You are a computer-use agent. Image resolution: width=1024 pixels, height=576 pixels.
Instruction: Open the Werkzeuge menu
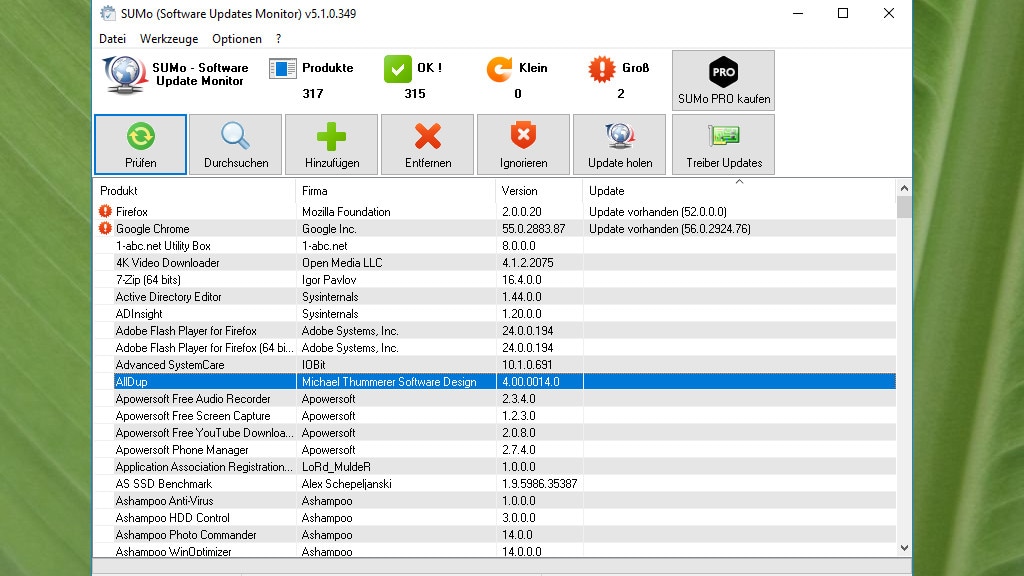[169, 39]
